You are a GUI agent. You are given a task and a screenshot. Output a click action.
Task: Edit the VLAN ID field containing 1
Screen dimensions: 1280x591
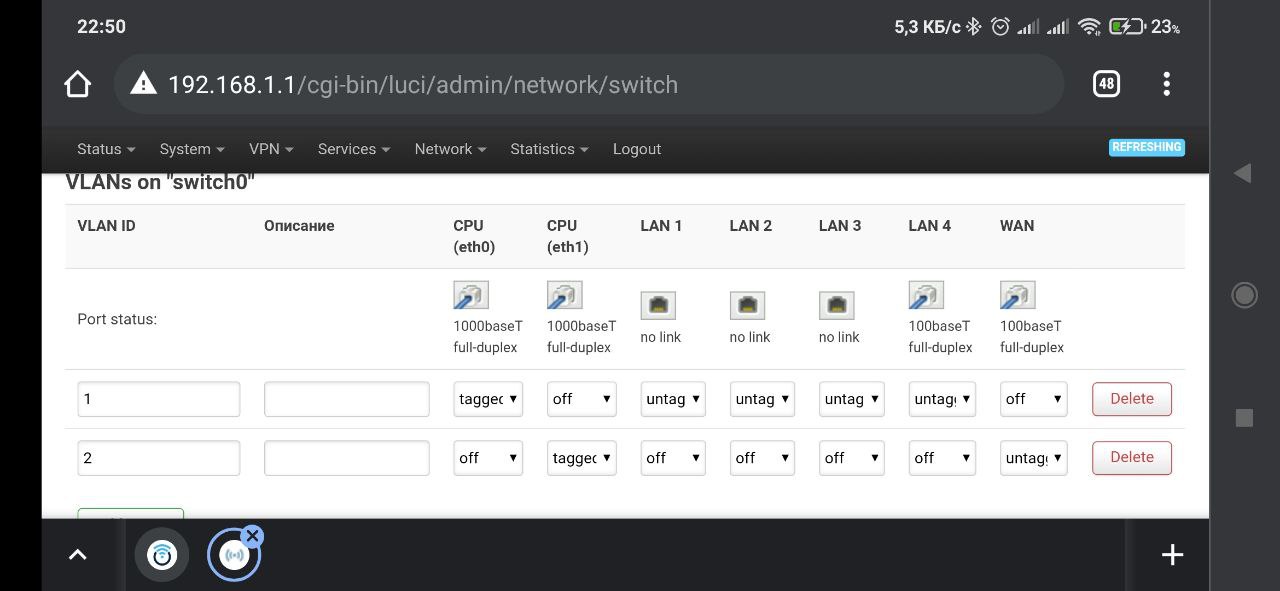pos(159,399)
